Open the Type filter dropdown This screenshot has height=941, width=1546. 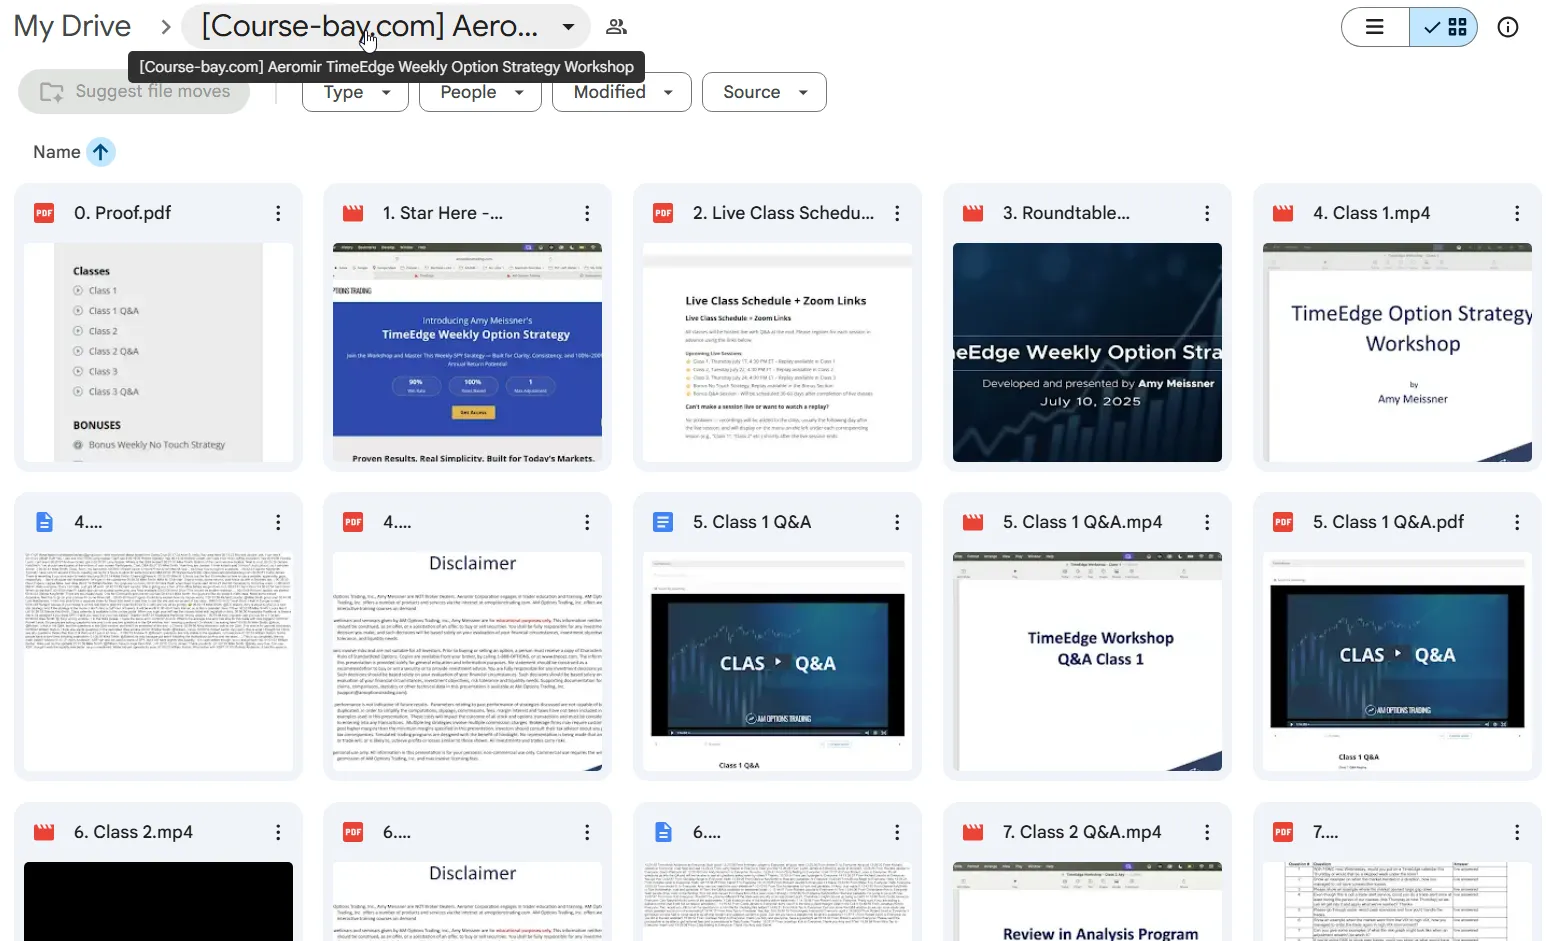click(355, 92)
